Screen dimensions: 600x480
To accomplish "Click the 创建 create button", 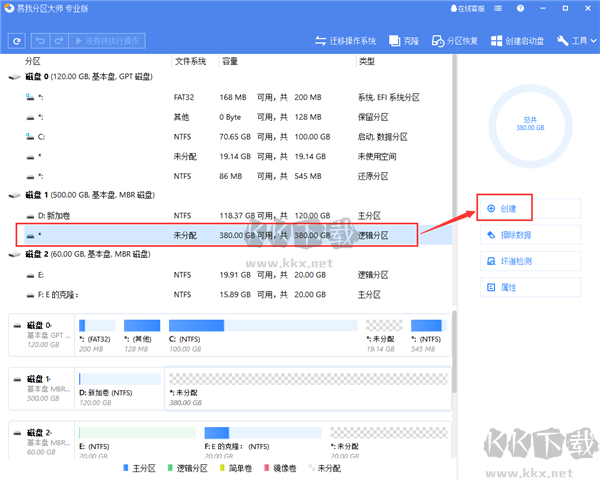I will (530, 209).
